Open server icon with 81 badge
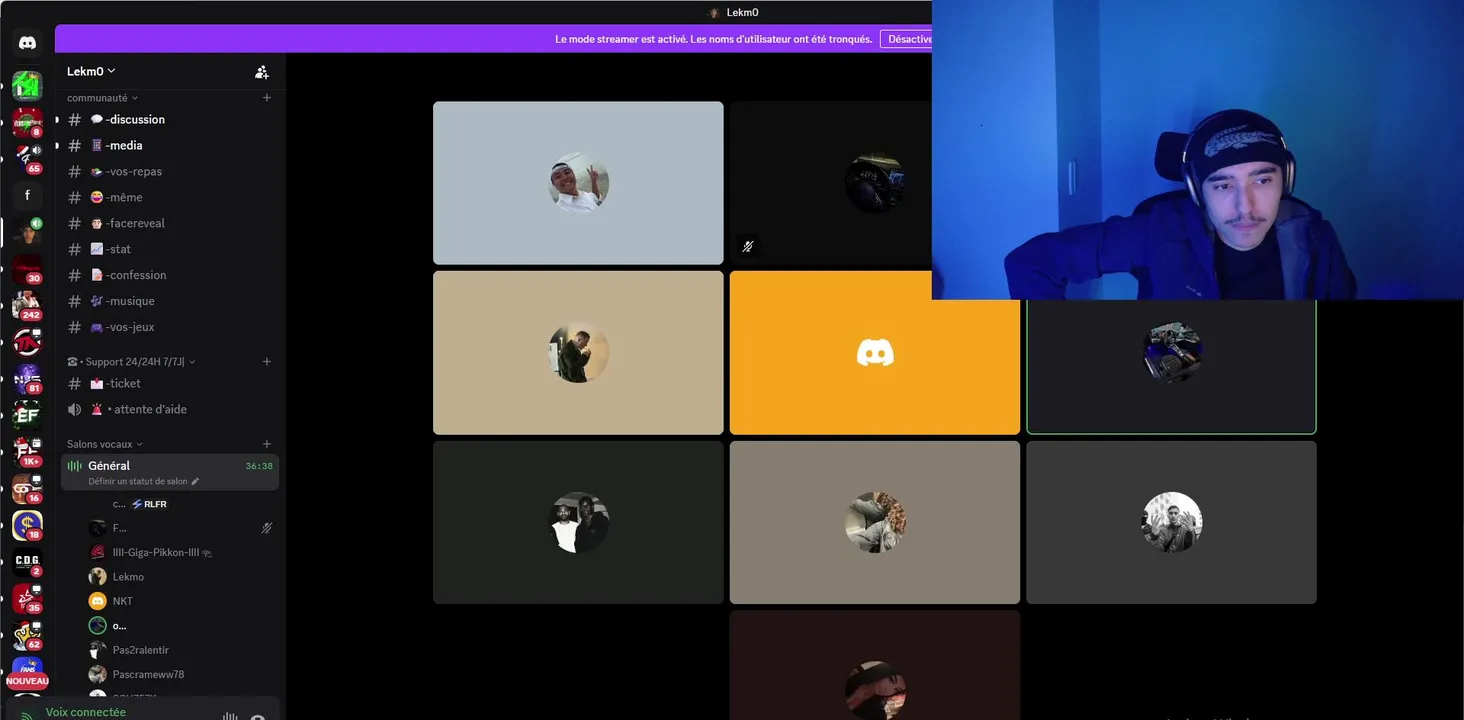The height and width of the screenshot is (720, 1464). coord(27,378)
